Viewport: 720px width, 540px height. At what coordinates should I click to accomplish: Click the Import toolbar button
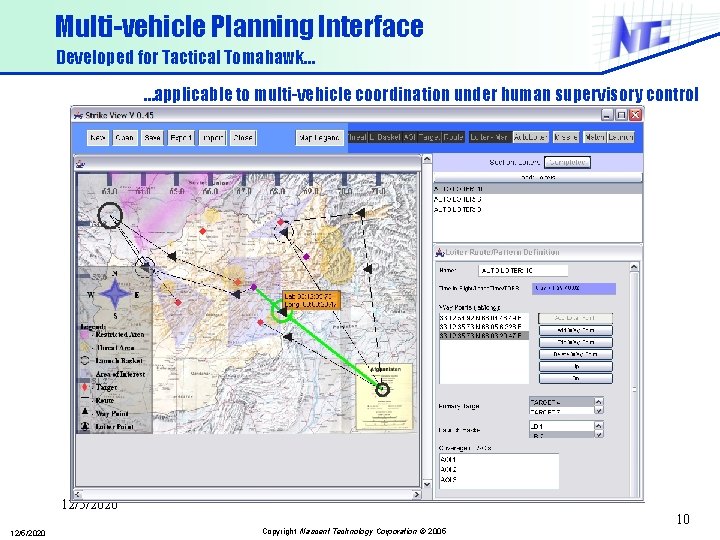coord(212,137)
